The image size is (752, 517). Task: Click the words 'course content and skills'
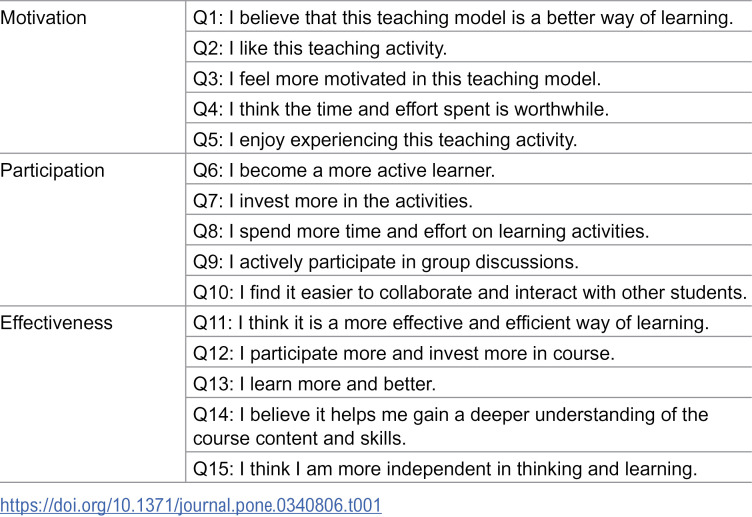pos(299,438)
